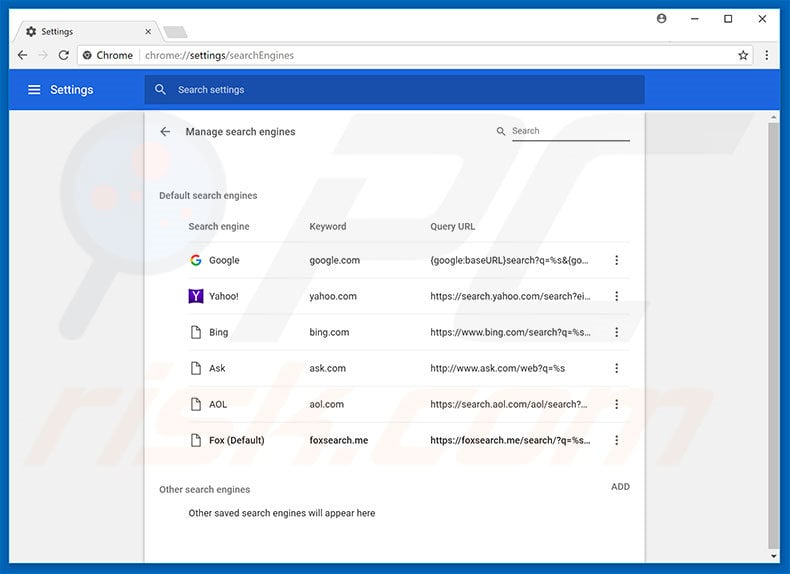The image size is (790, 574).
Task: Open more actions for Google
Action: click(616, 260)
